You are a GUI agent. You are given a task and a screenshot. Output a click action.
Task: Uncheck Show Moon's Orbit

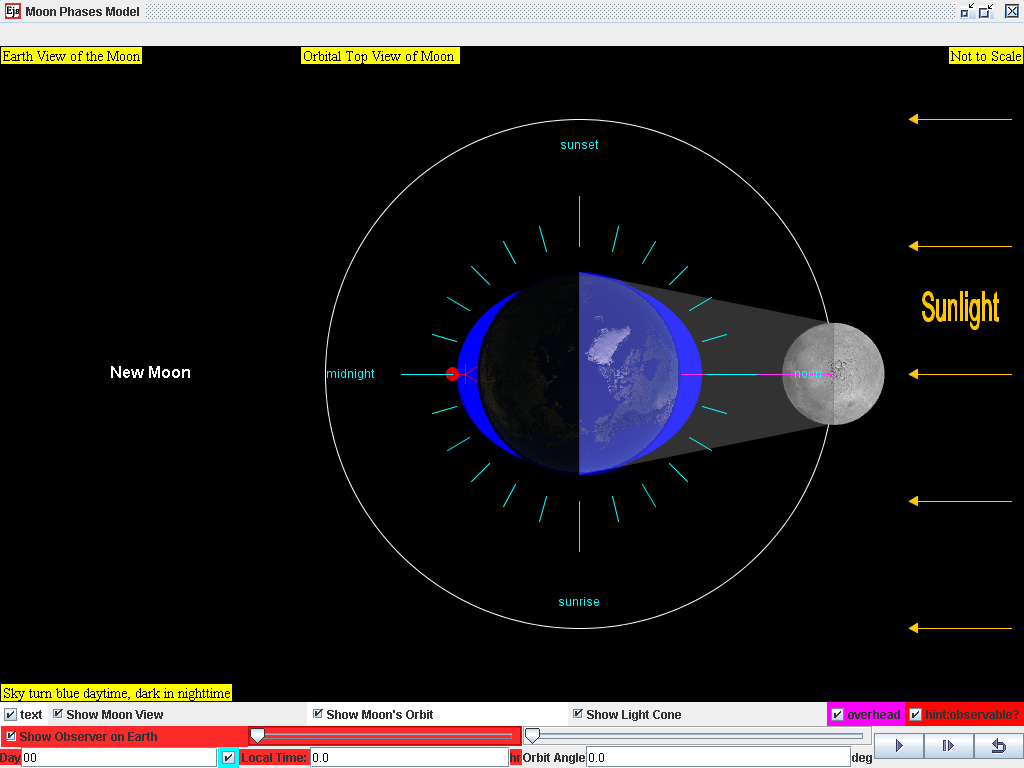pos(318,714)
